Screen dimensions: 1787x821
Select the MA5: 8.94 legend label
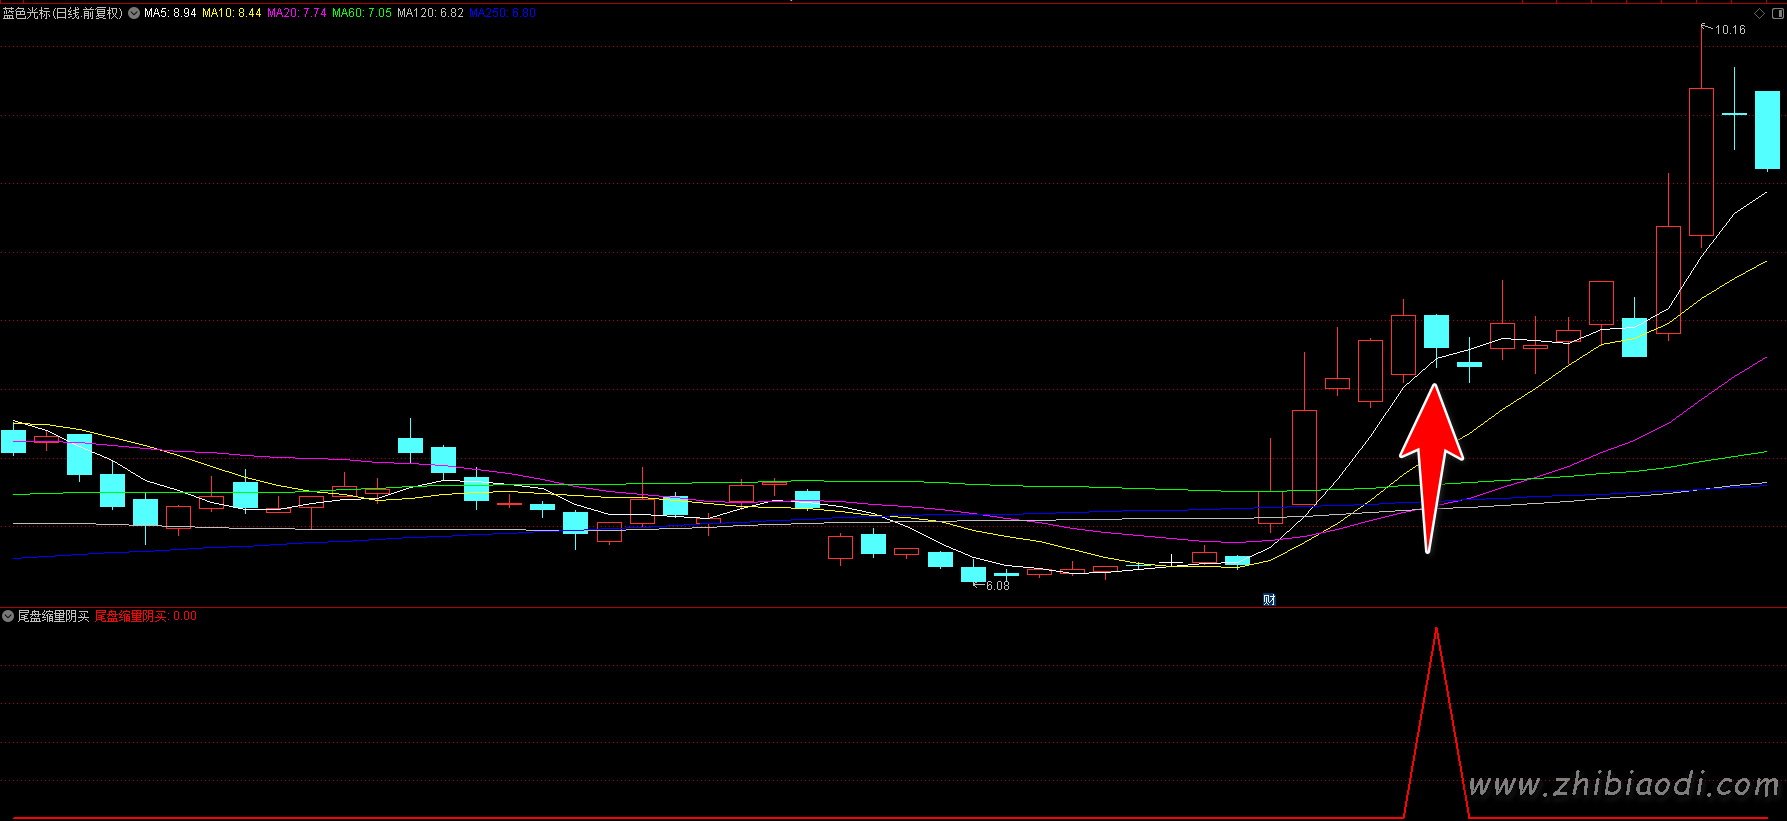170,13
